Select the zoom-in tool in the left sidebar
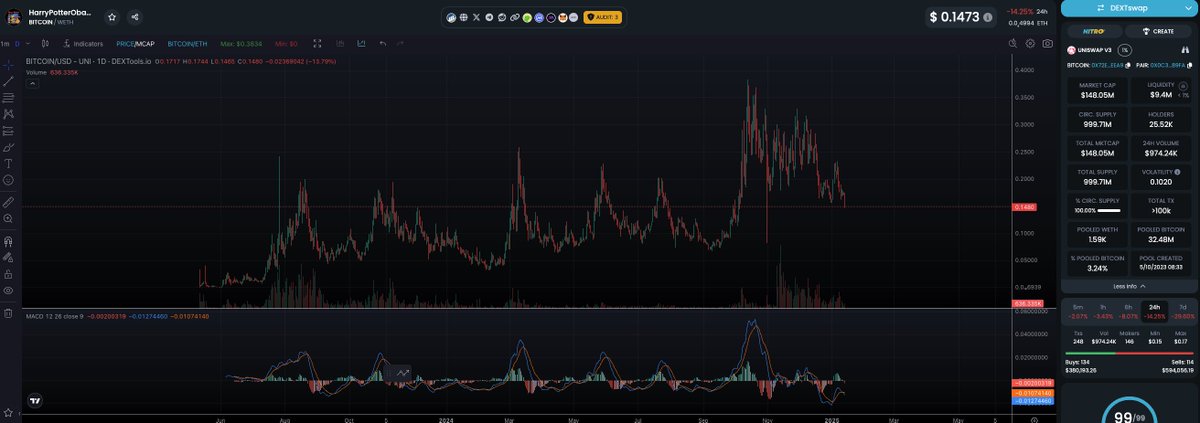Viewport: 1200px width, 423px height. [x=8, y=217]
